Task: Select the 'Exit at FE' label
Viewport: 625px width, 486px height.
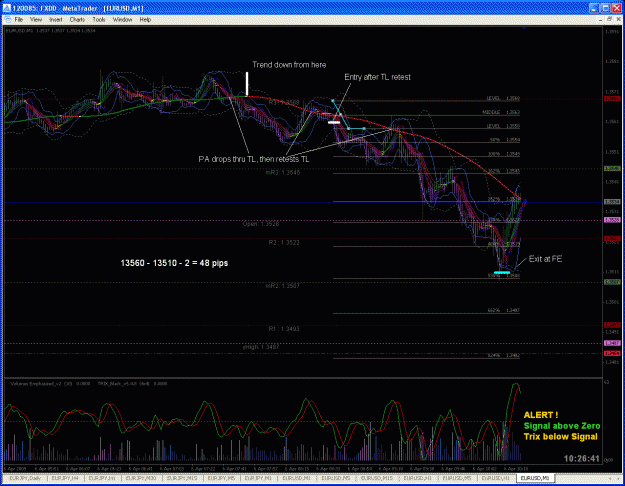Action: click(x=545, y=259)
